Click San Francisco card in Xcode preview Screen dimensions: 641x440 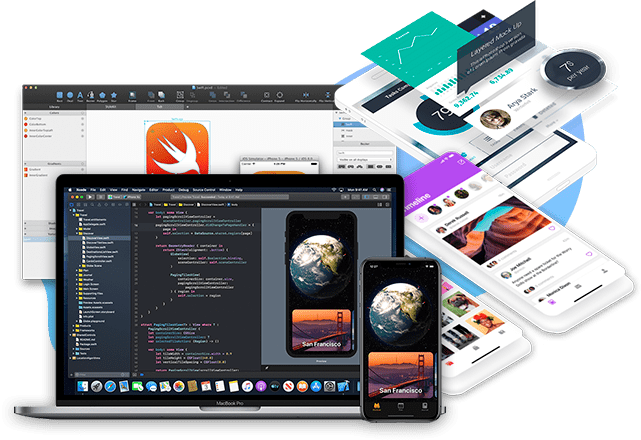tap(322, 330)
